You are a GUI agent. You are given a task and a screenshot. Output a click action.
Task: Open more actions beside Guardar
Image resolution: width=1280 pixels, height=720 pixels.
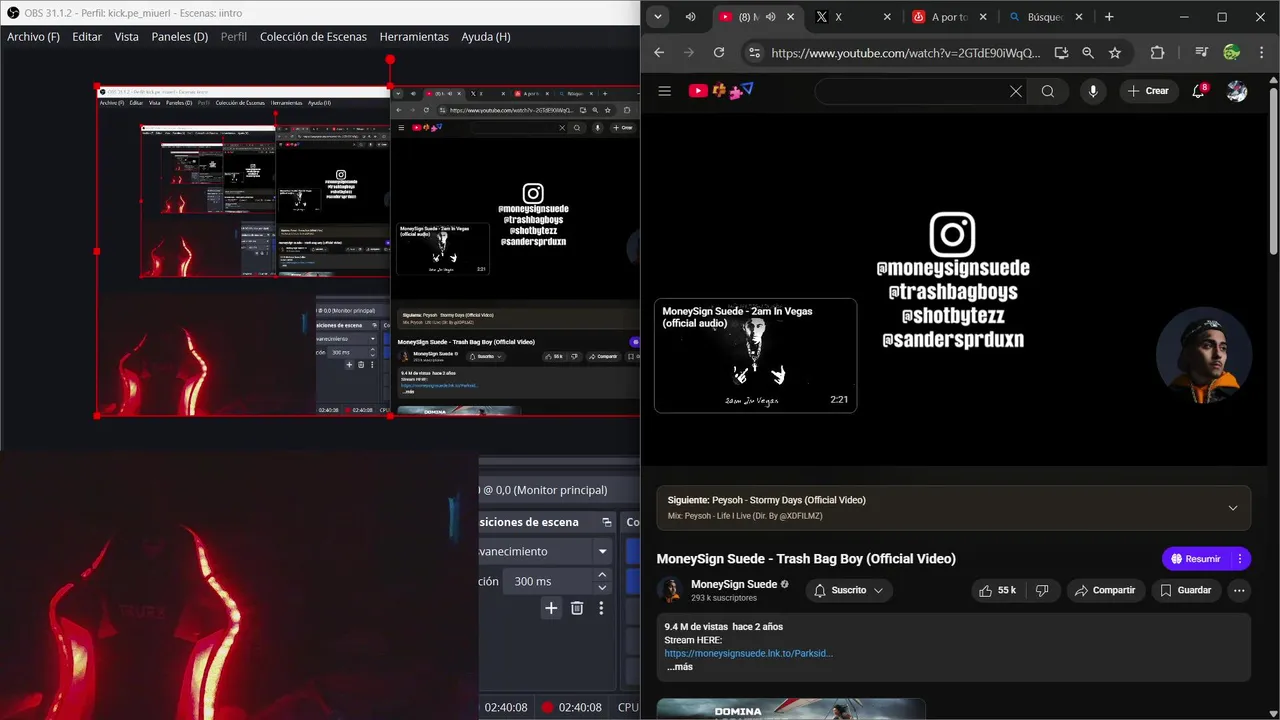point(1239,590)
